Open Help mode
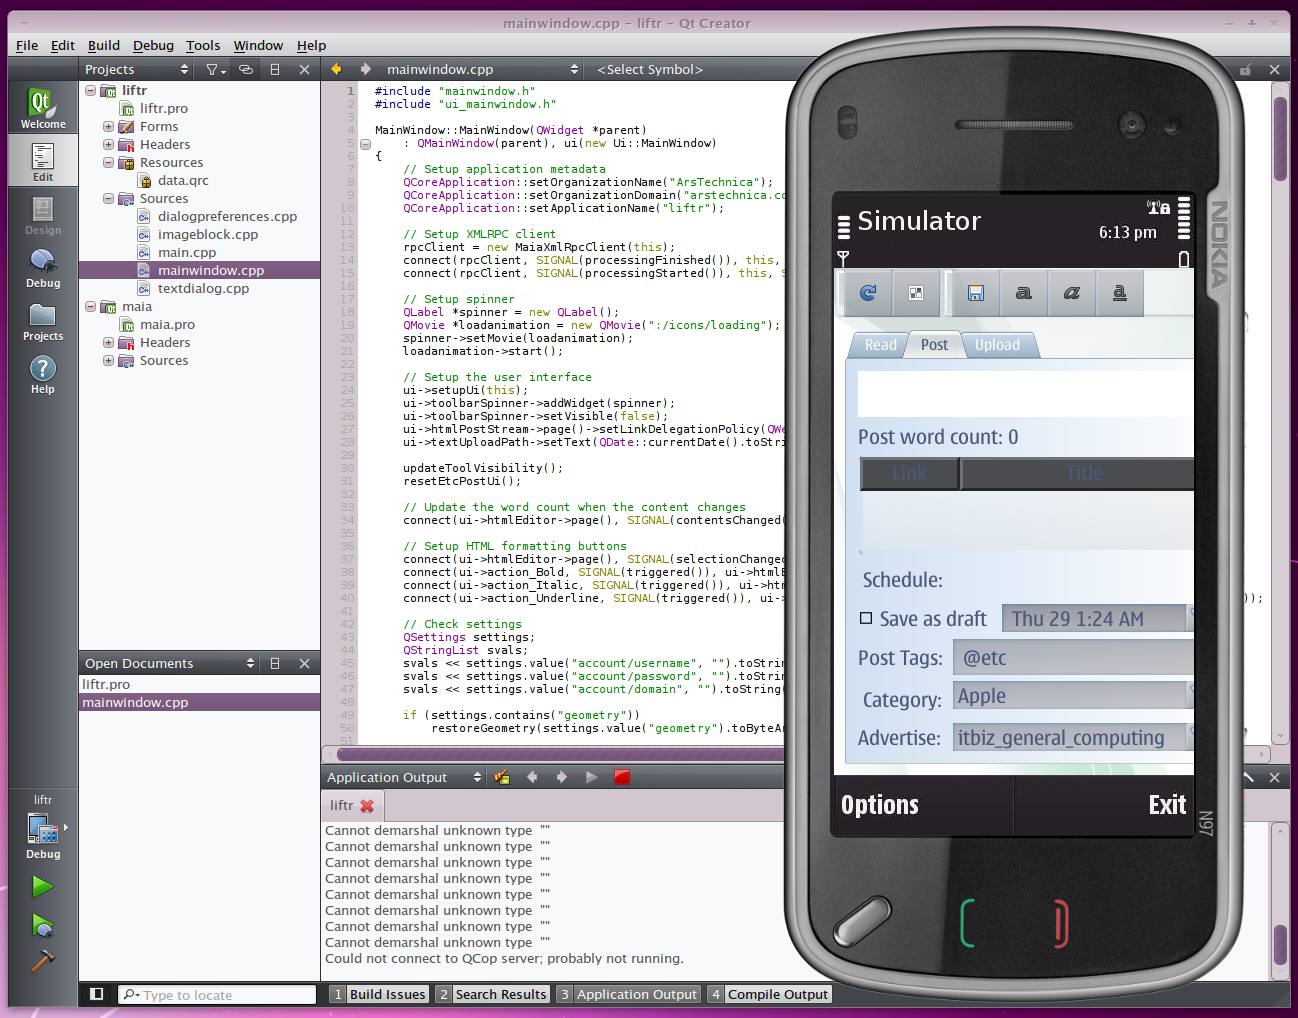This screenshot has width=1298, height=1018. click(x=43, y=372)
